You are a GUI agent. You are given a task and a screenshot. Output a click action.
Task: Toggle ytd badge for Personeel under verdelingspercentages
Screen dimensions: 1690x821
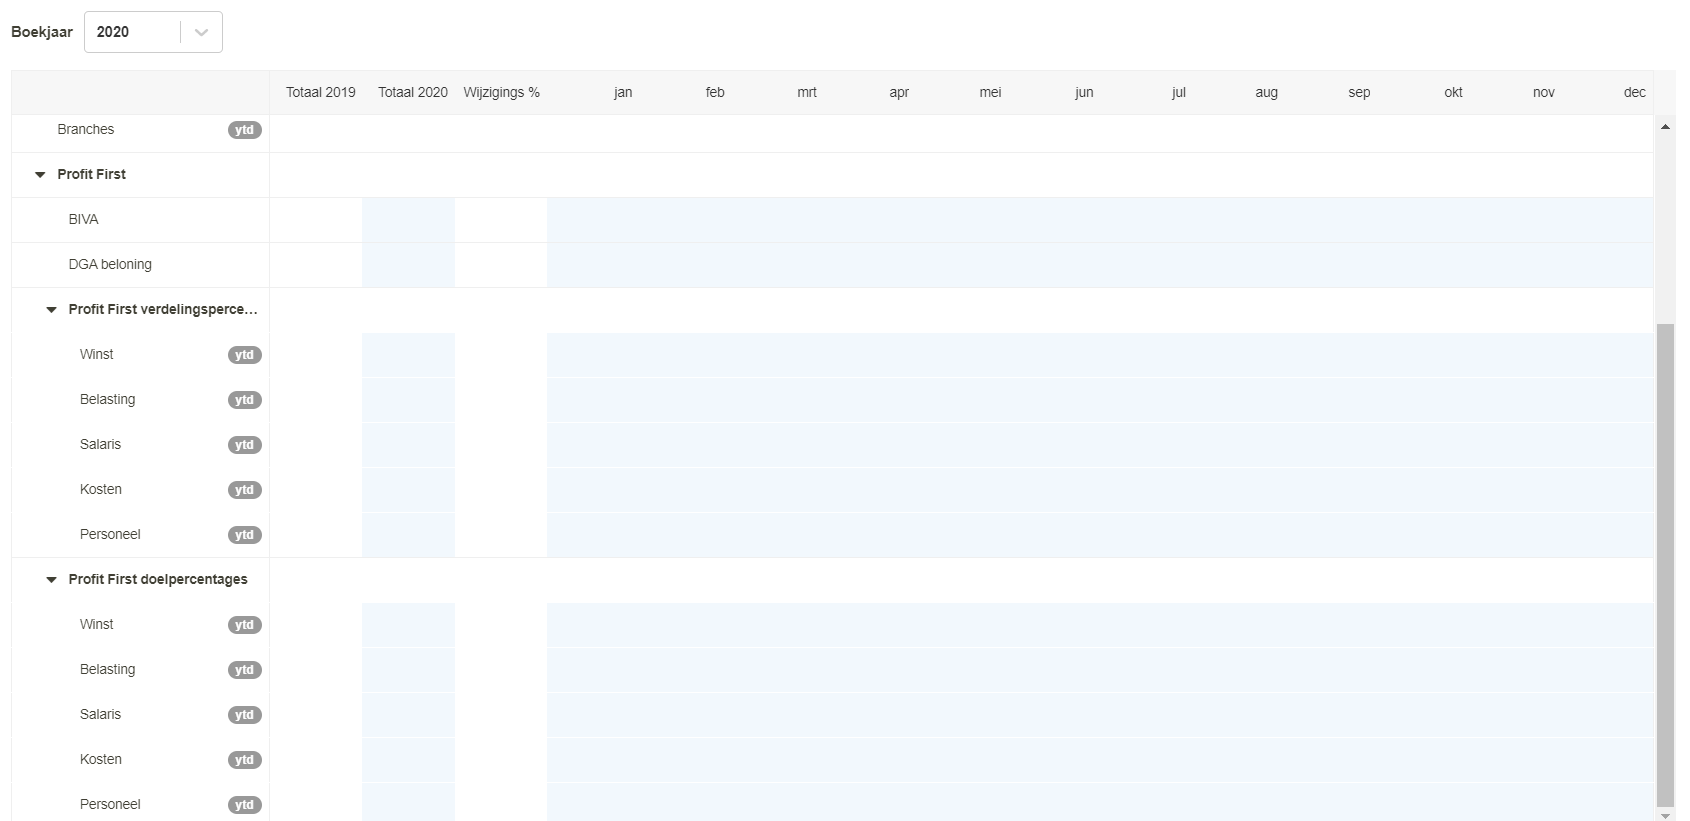point(245,535)
